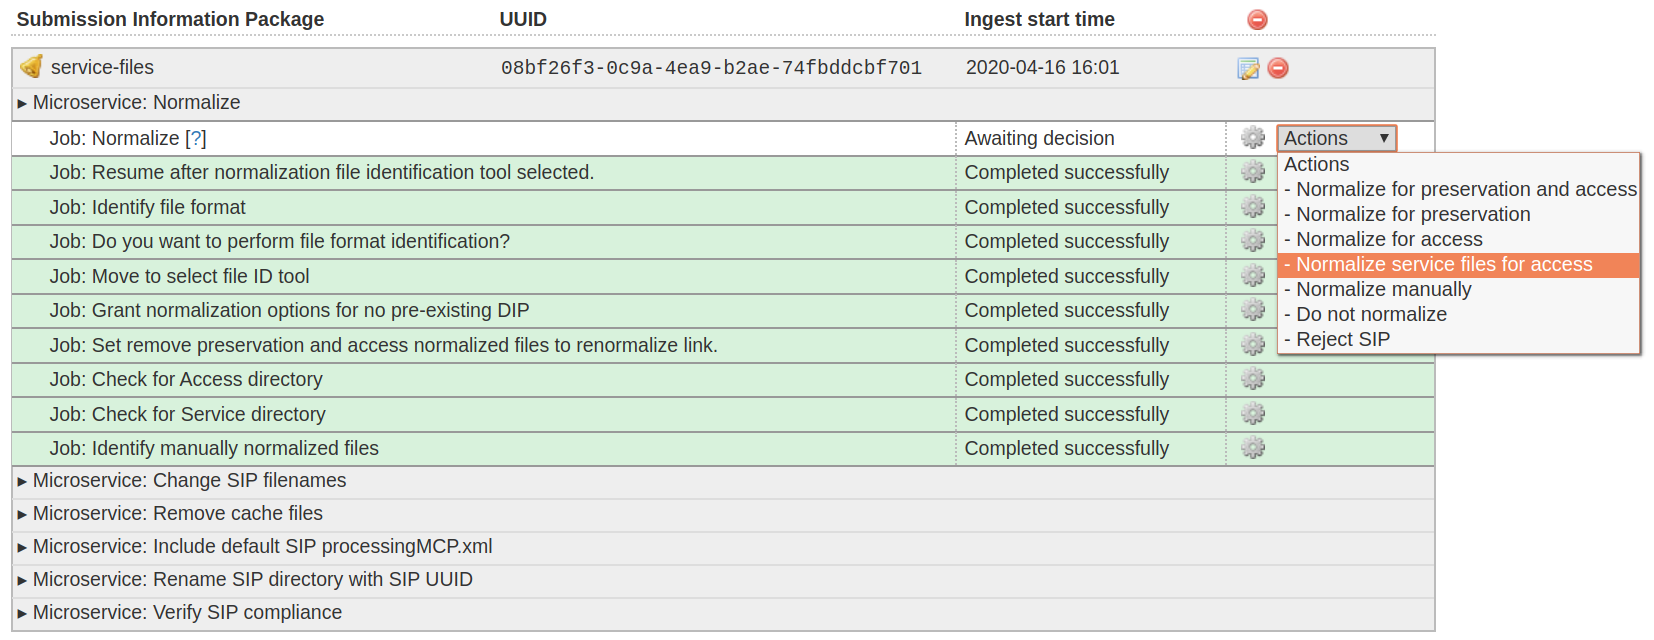Open tasks gear for Resume after normalization job
Screen dimensions: 1654x640
(1252, 172)
